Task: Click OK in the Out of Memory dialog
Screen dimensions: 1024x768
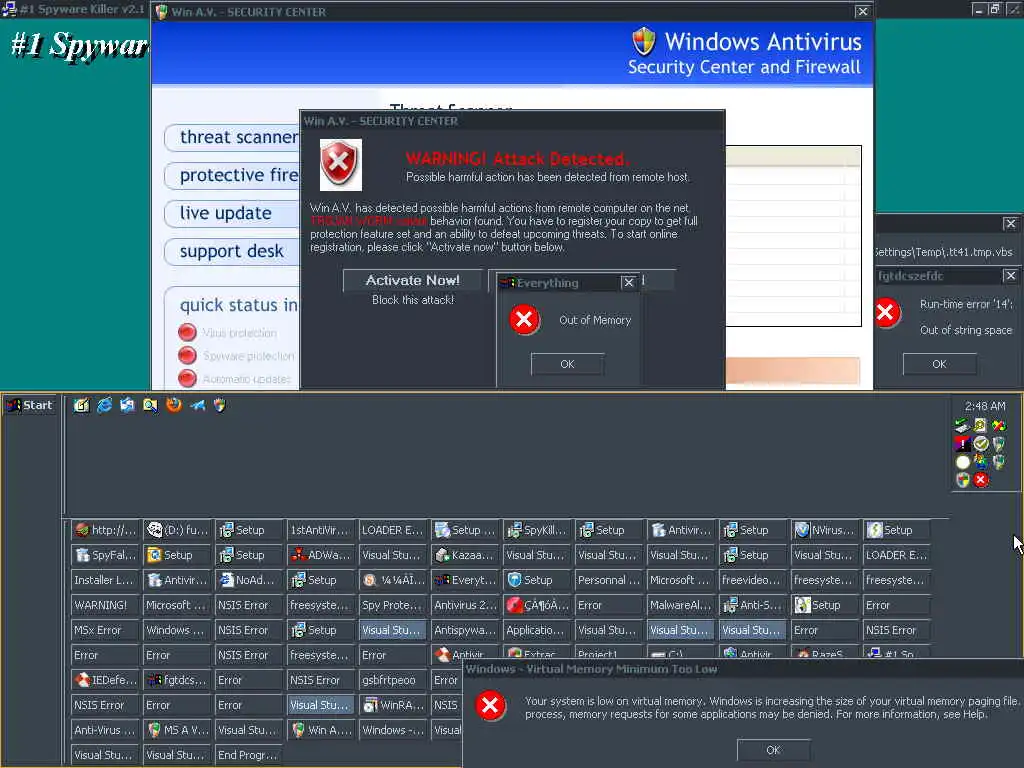Action: tap(568, 364)
